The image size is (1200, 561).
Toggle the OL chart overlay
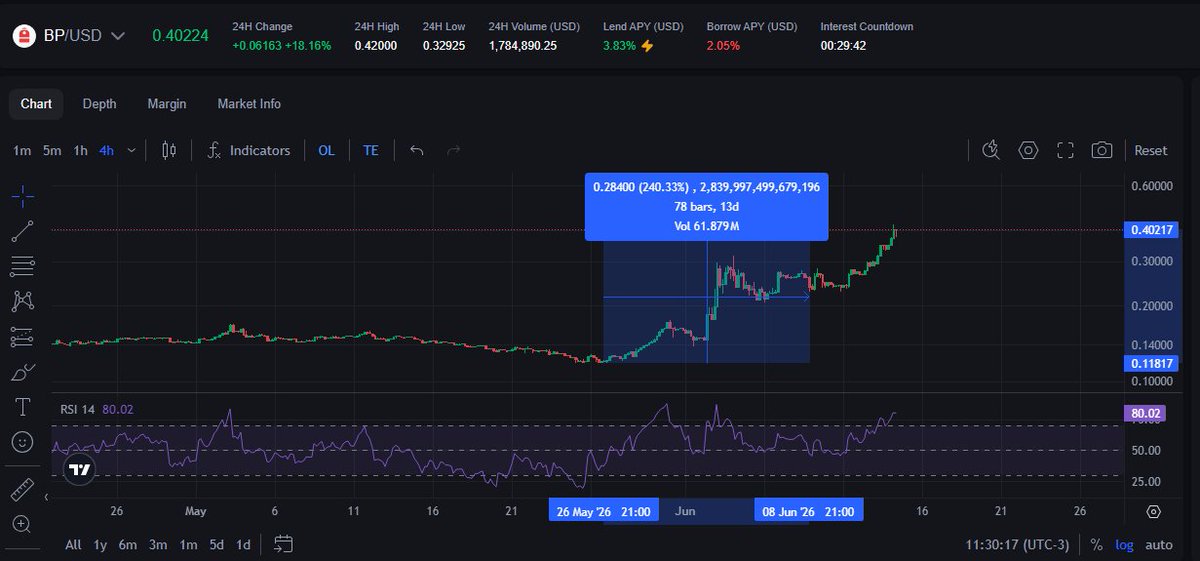[326, 150]
